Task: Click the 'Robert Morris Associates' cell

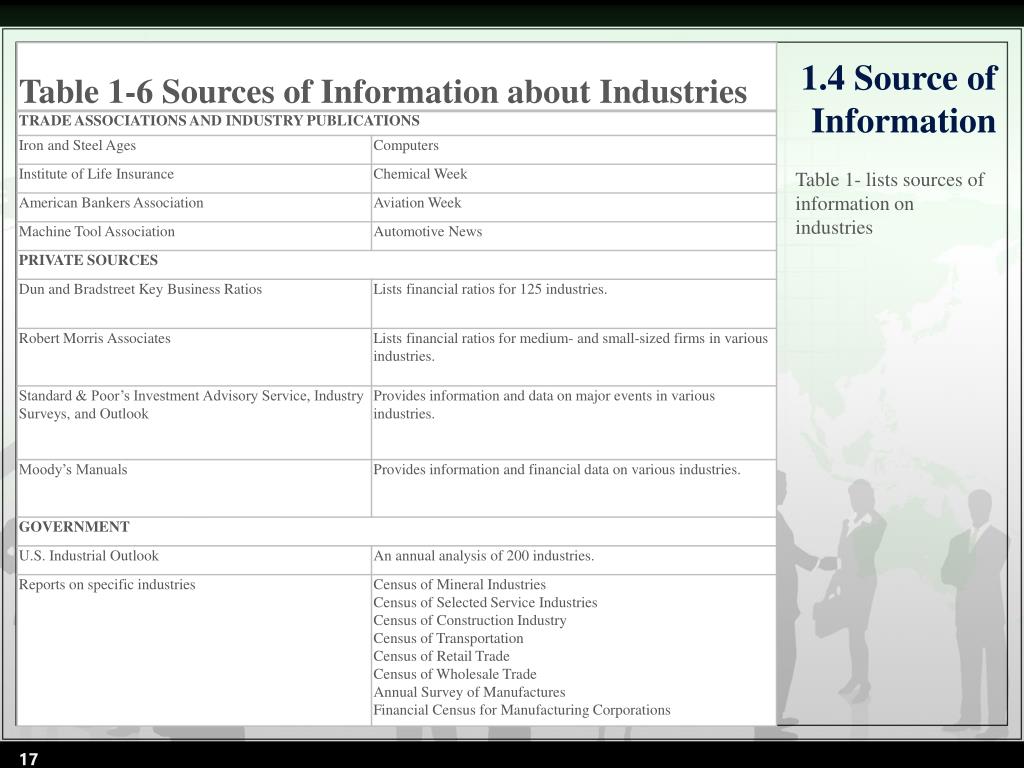Action: click(x=194, y=357)
